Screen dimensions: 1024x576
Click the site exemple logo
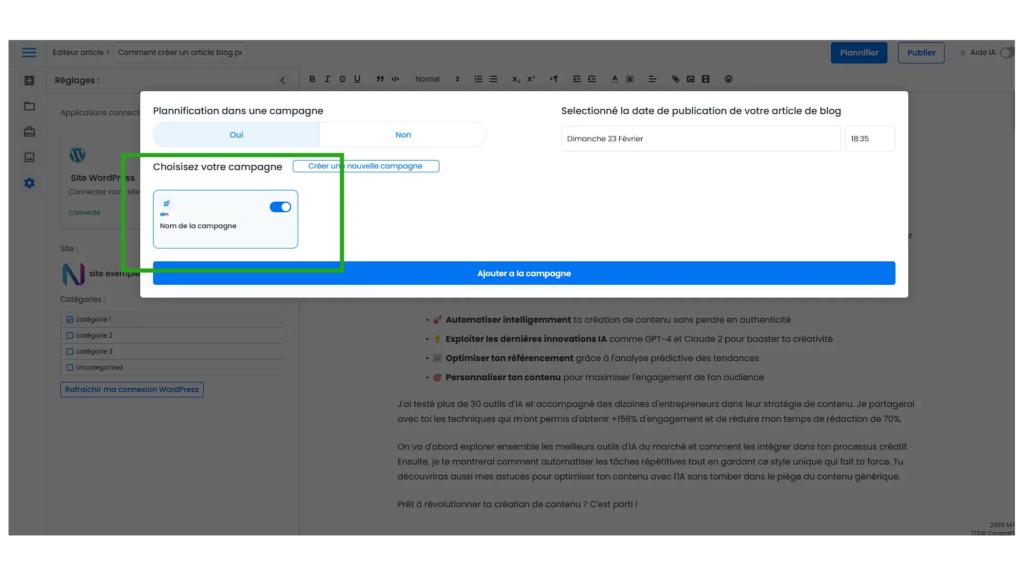pos(73,274)
